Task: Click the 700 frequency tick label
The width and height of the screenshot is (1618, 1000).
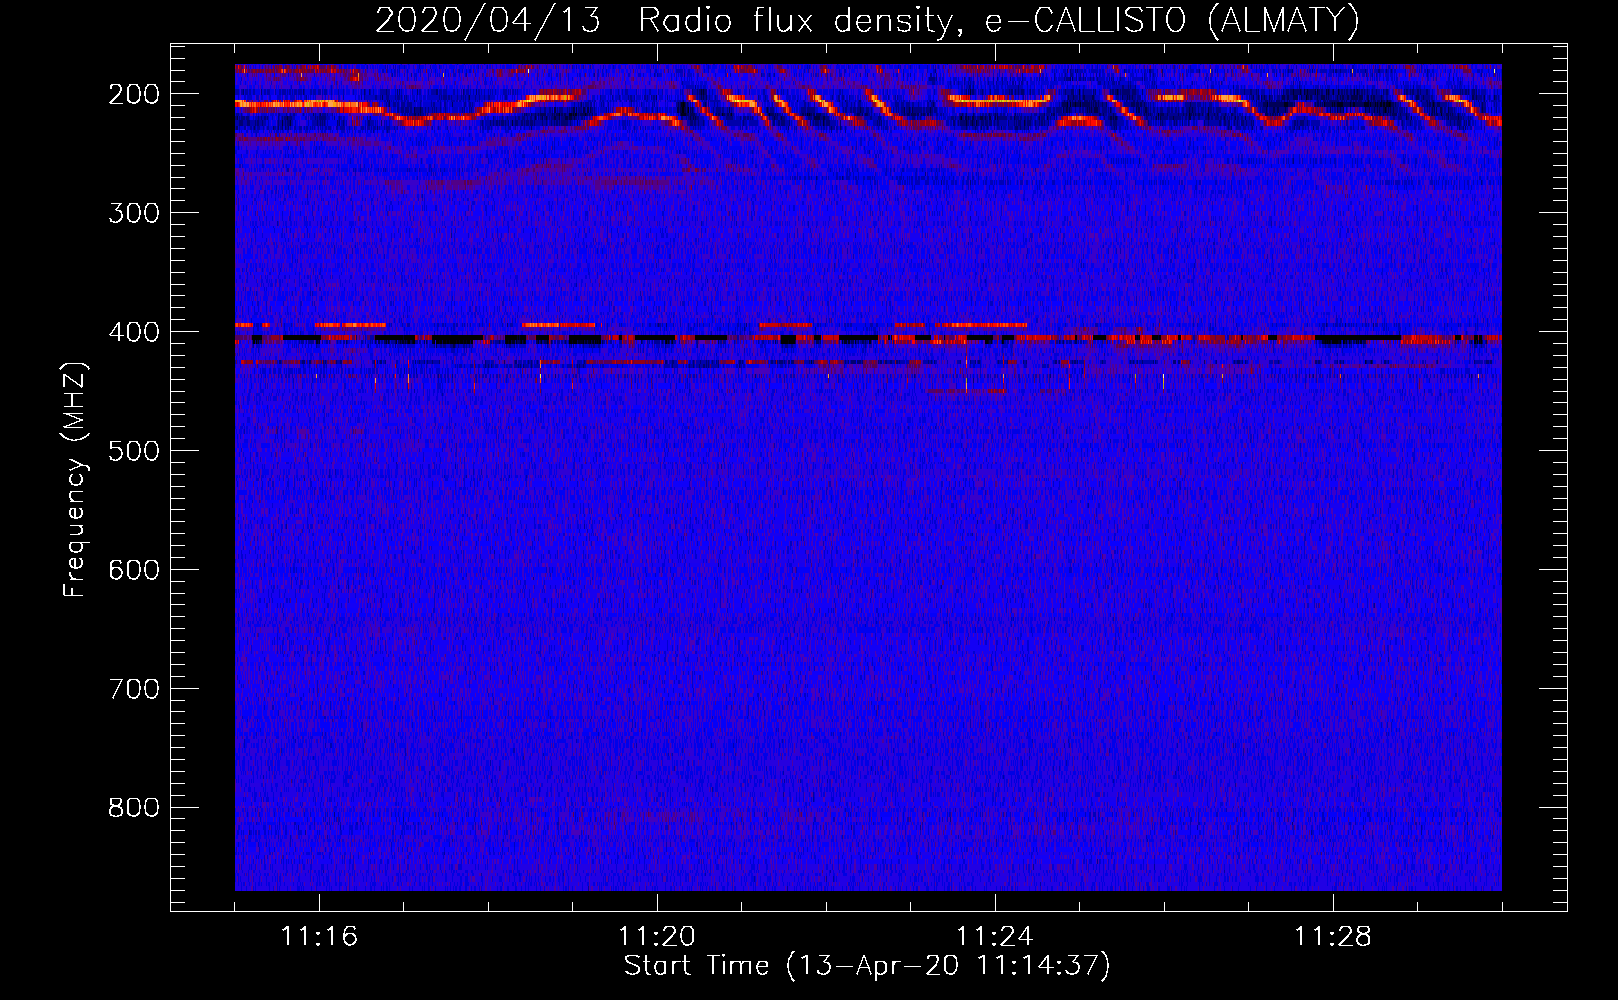Action: 133,689
